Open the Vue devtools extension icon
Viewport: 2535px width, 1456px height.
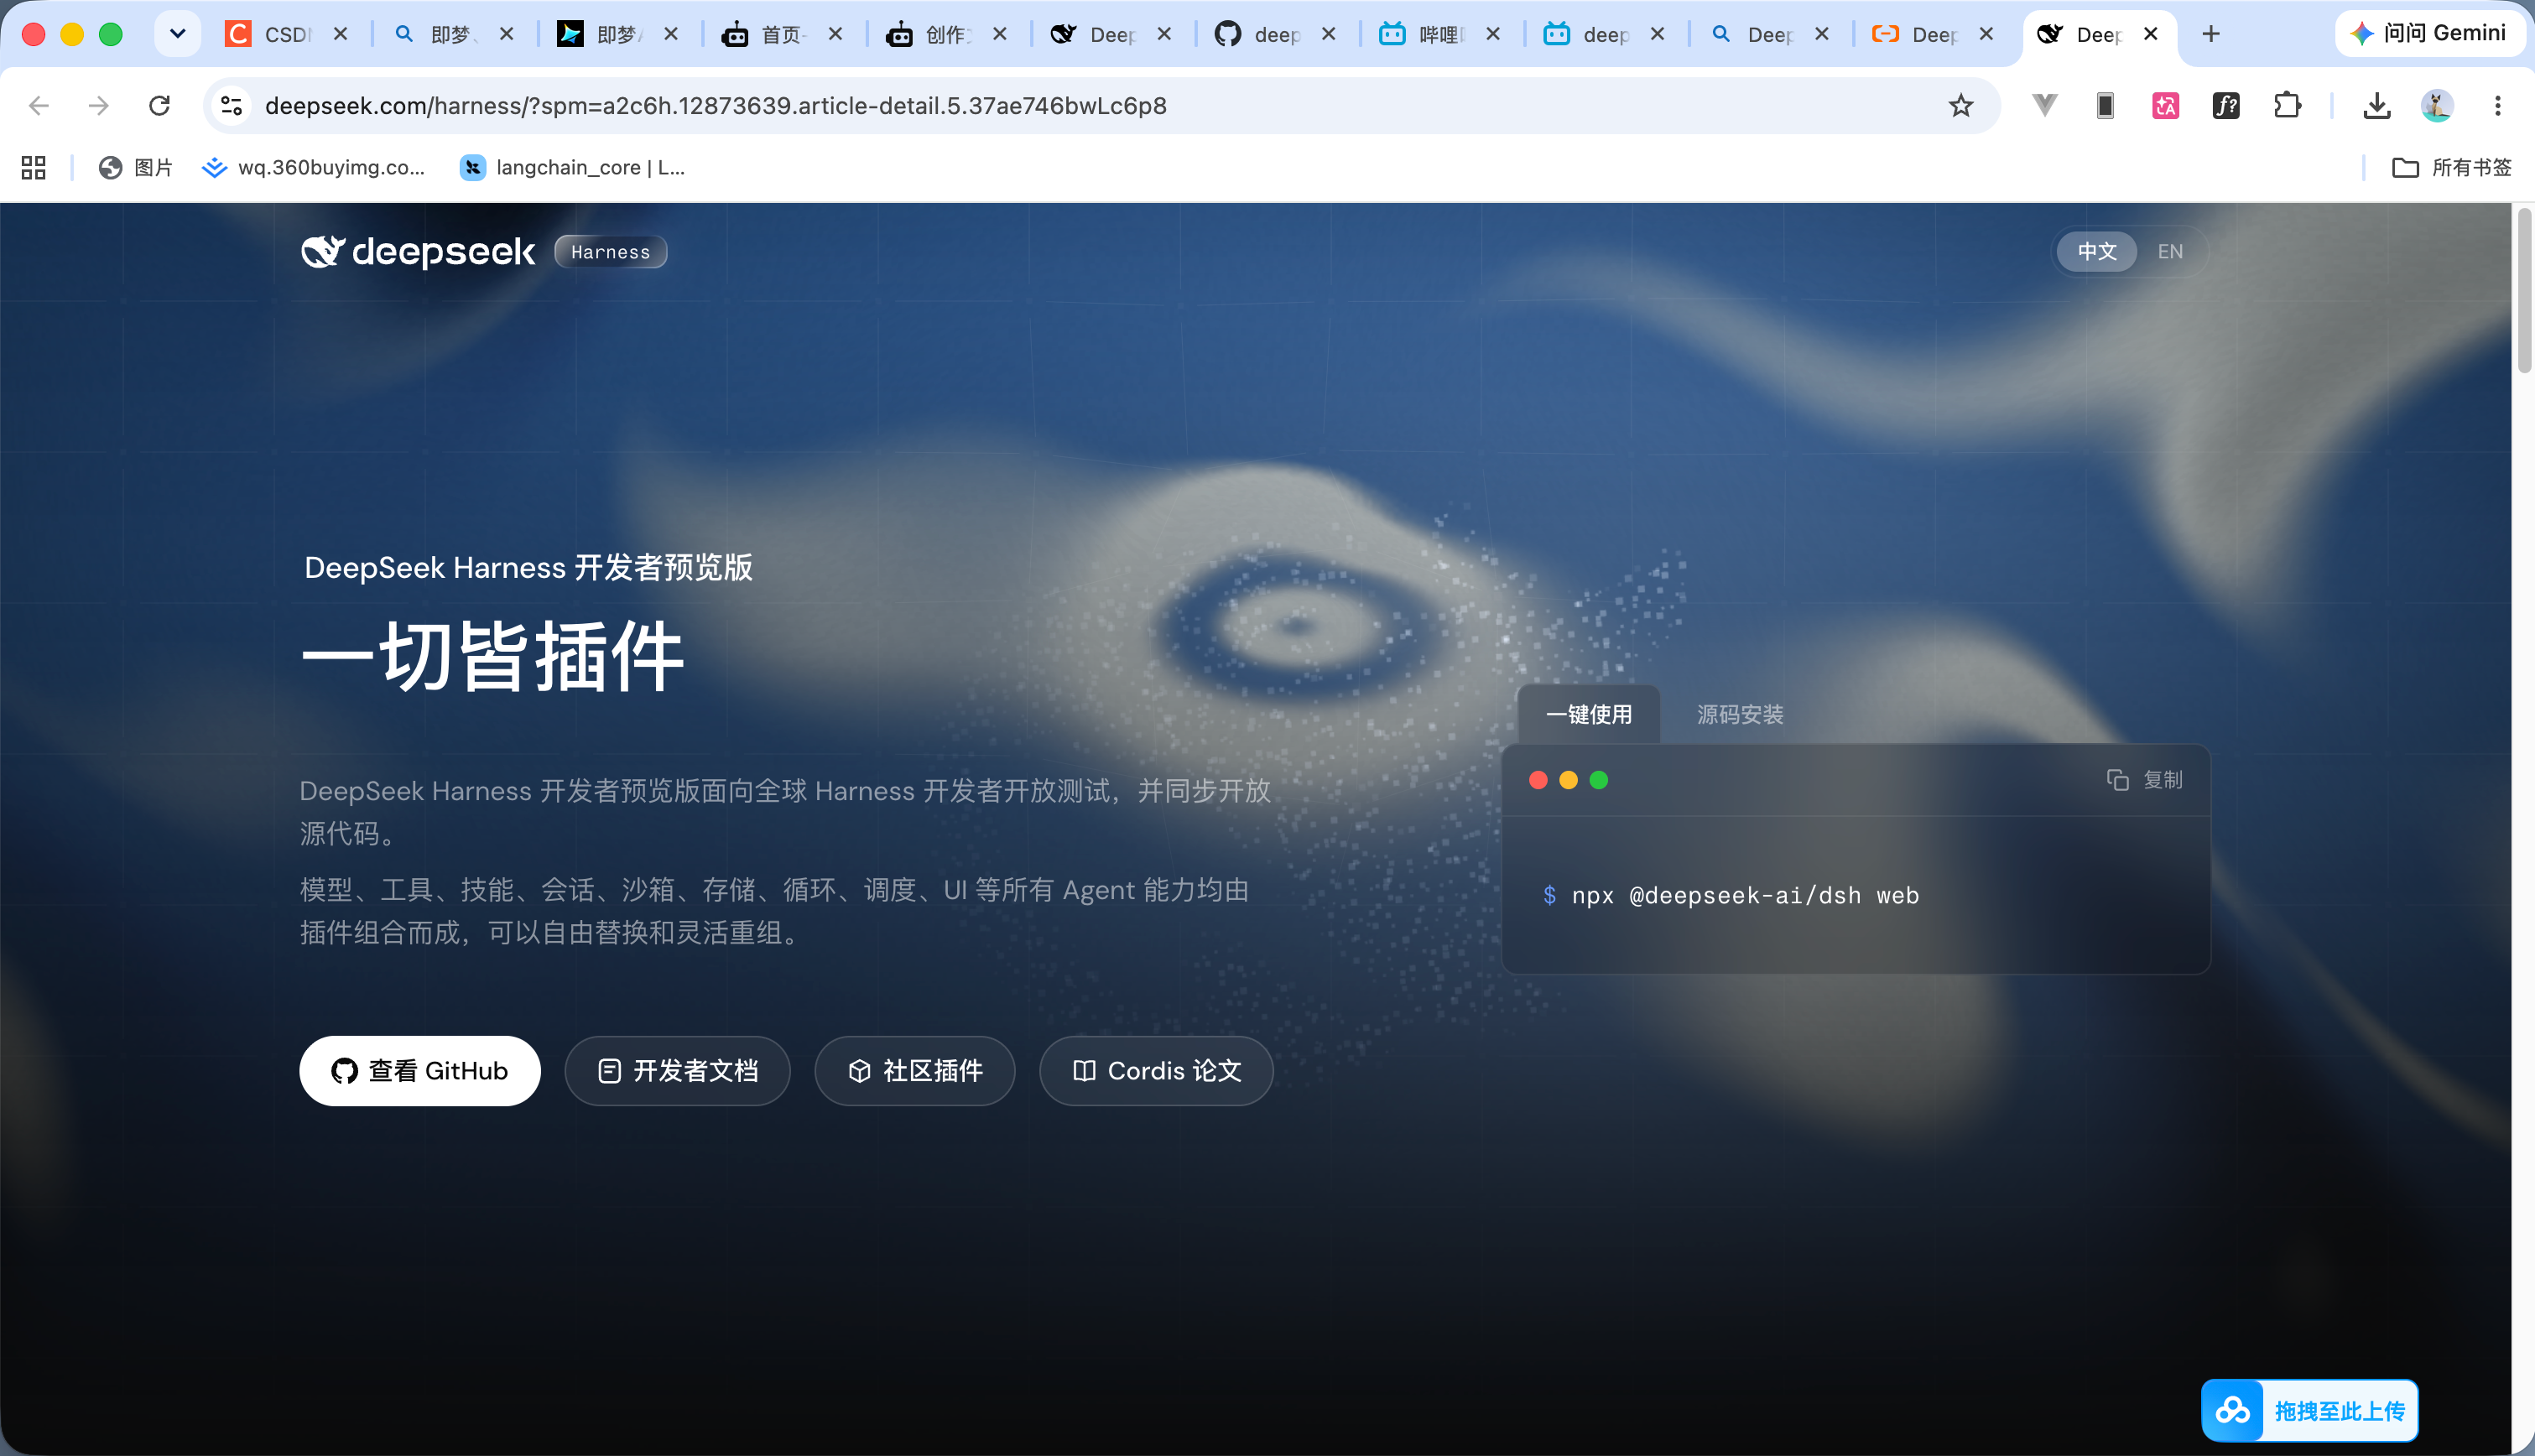[x=2045, y=105]
